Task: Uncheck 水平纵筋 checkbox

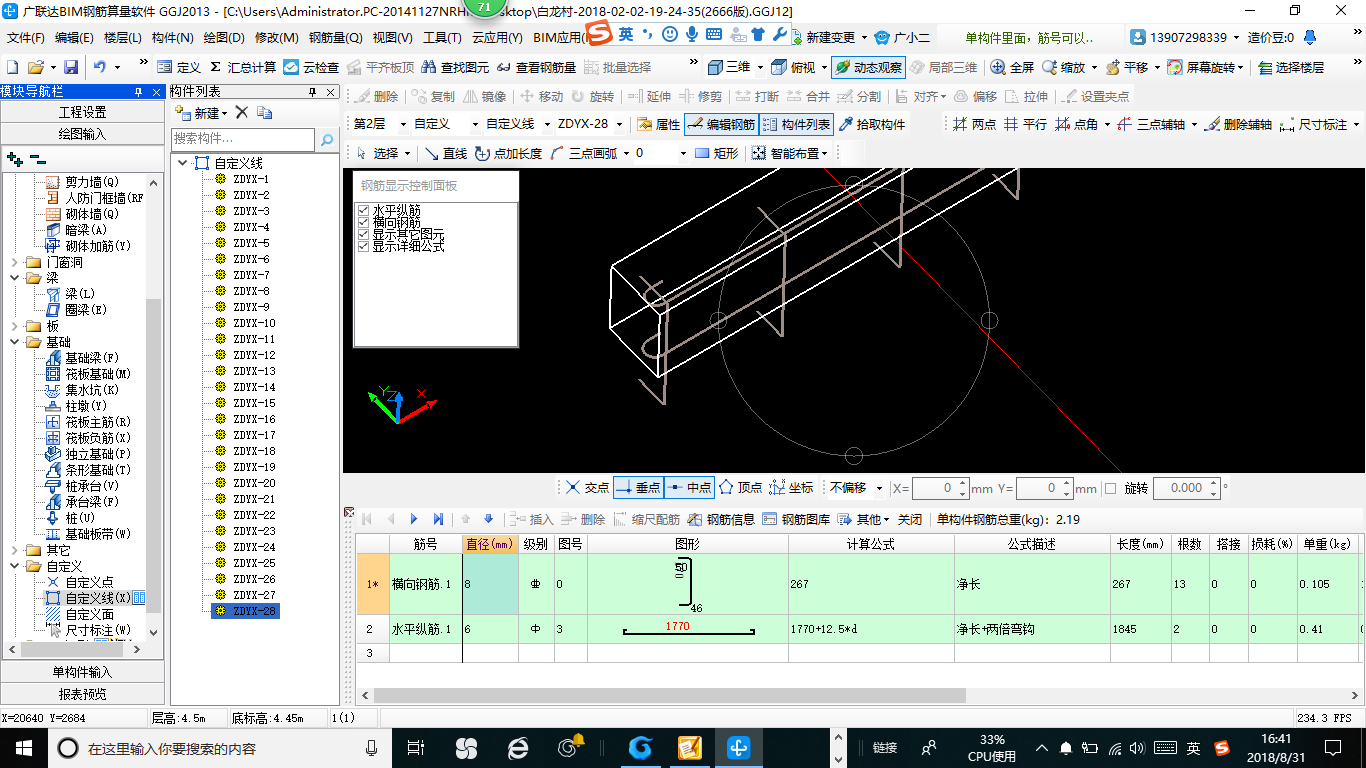Action: pyautogui.click(x=363, y=210)
